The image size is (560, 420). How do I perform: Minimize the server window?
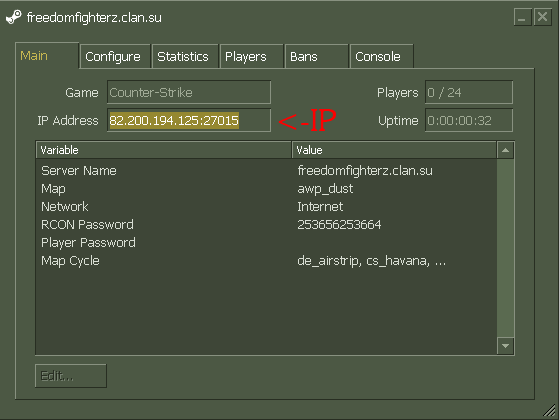tap(522, 17)
